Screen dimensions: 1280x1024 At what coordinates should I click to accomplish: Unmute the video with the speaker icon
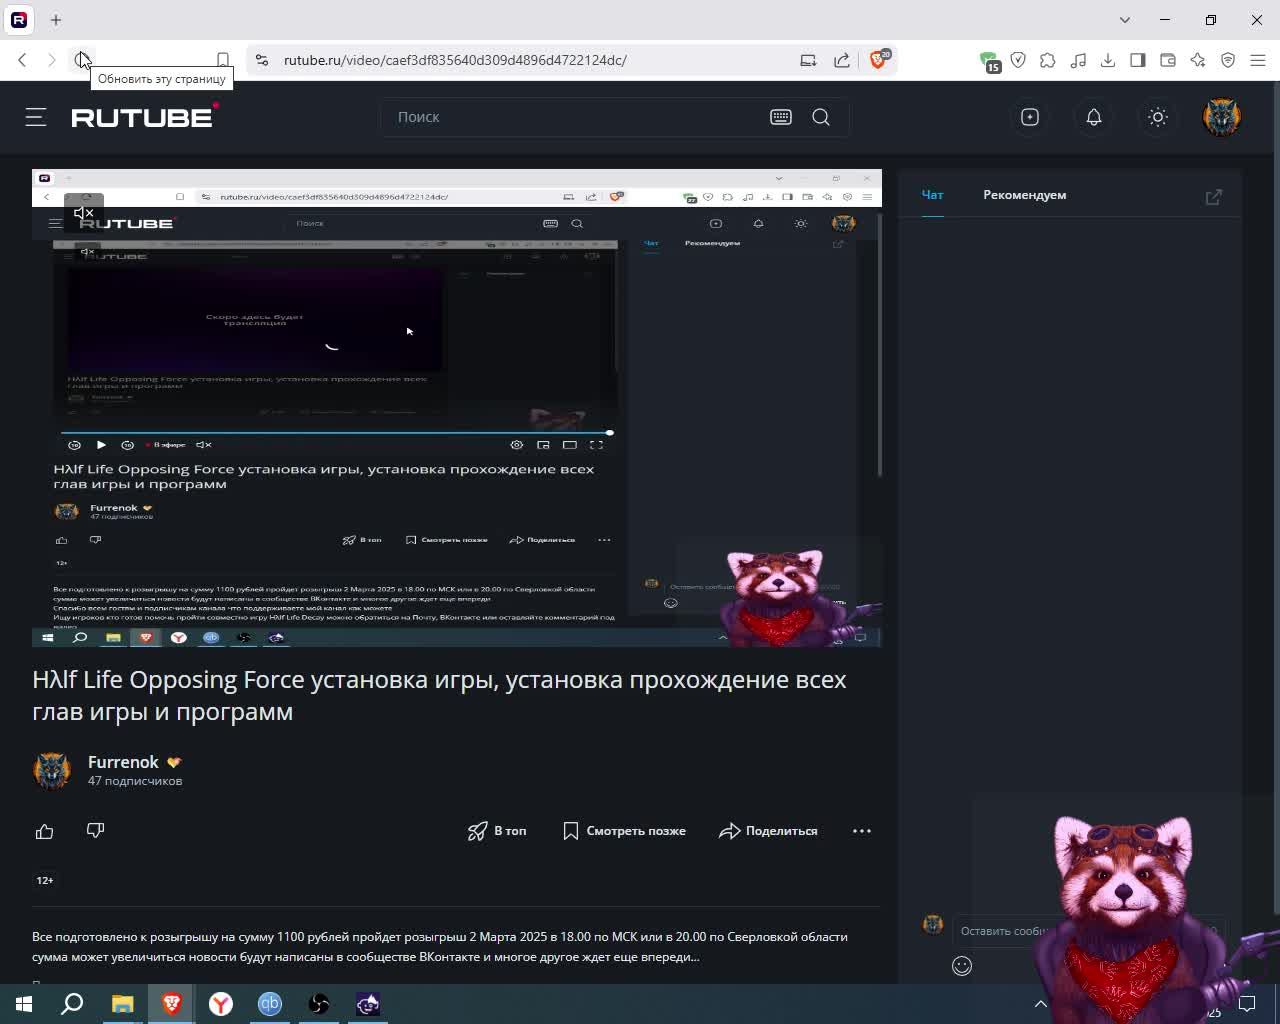click(84, 213)
